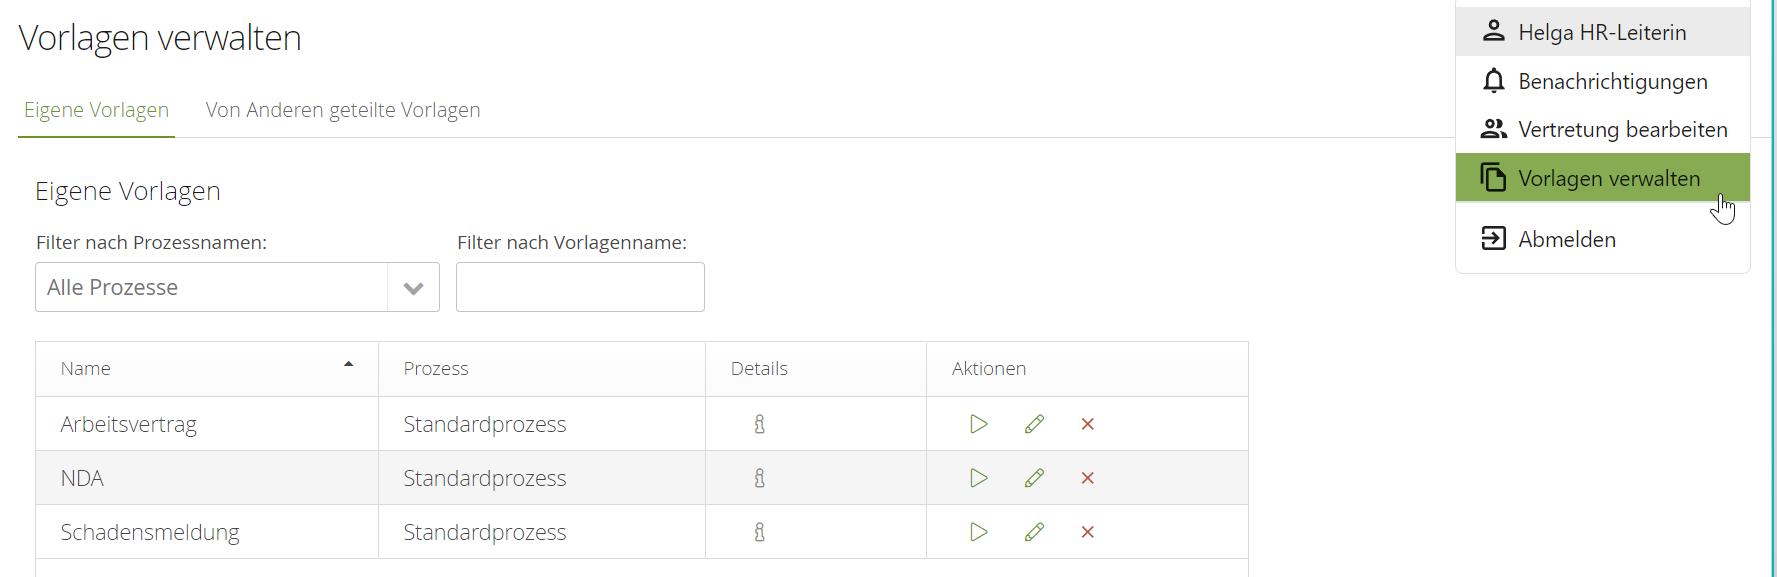The image size is (1777, 577).
Task: Open Benachrichtigungen from user menu
Action: [1611, 81]
